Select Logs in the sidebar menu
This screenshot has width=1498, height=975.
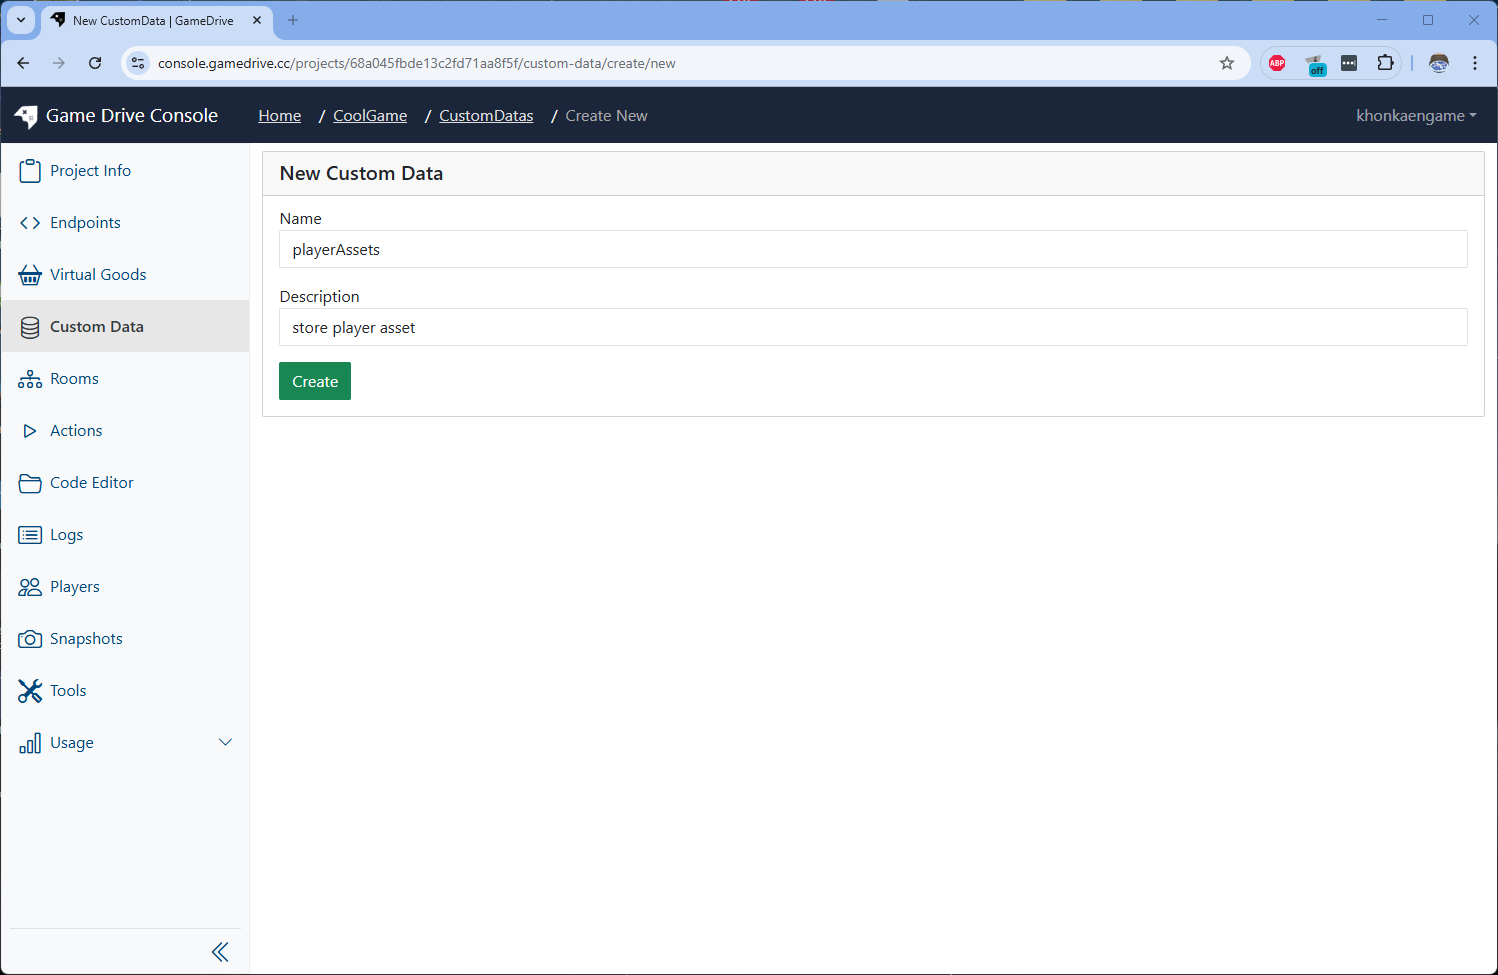[x=66, y=535]
